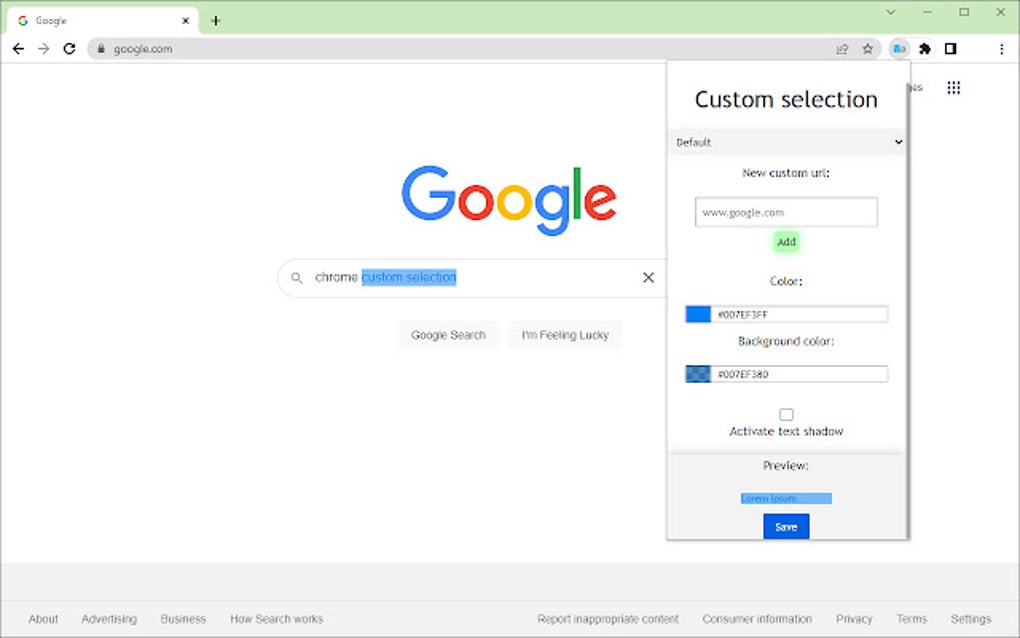Viewport: 1020px width, 638px height.
Task: Click the Share icon in the address bar
Action: [842, 48]
